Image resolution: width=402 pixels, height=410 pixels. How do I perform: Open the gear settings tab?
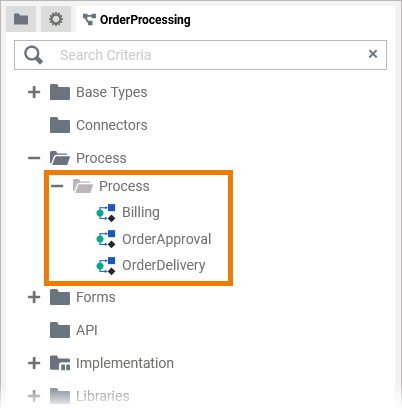(x=56, y=19)
